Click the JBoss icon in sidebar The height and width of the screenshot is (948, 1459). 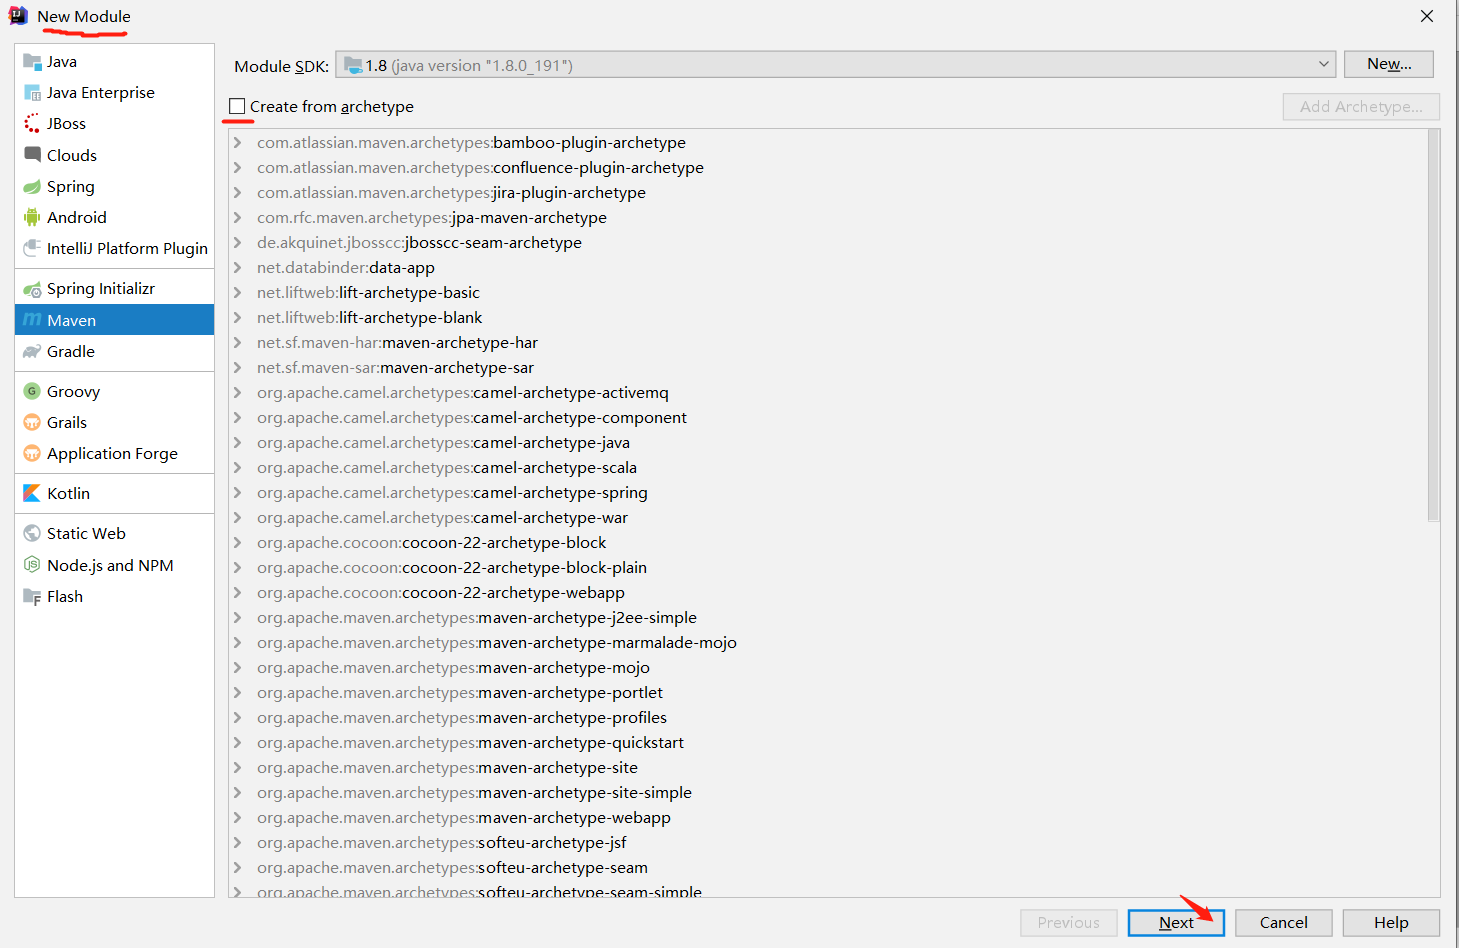pos(32,124)
